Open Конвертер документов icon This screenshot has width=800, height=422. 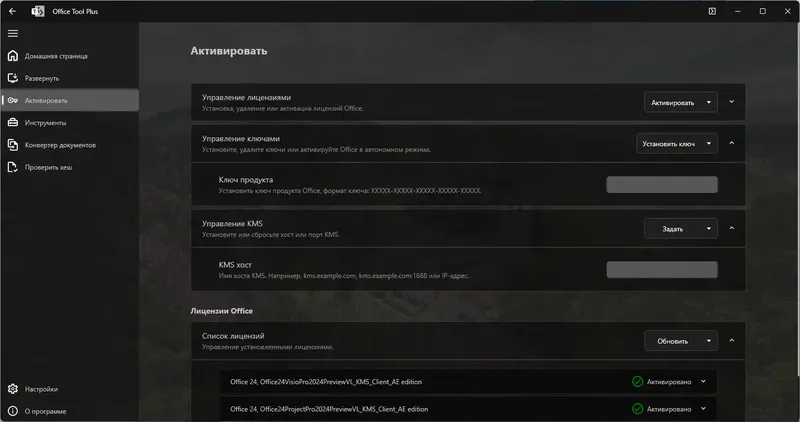tap(13, 145)
